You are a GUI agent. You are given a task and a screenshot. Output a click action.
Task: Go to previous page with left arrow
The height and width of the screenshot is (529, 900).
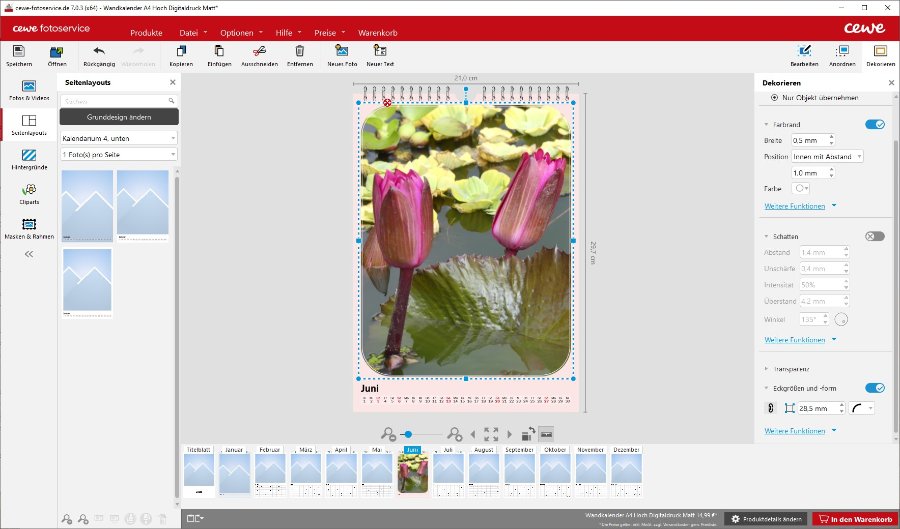[x=473, y=434]
